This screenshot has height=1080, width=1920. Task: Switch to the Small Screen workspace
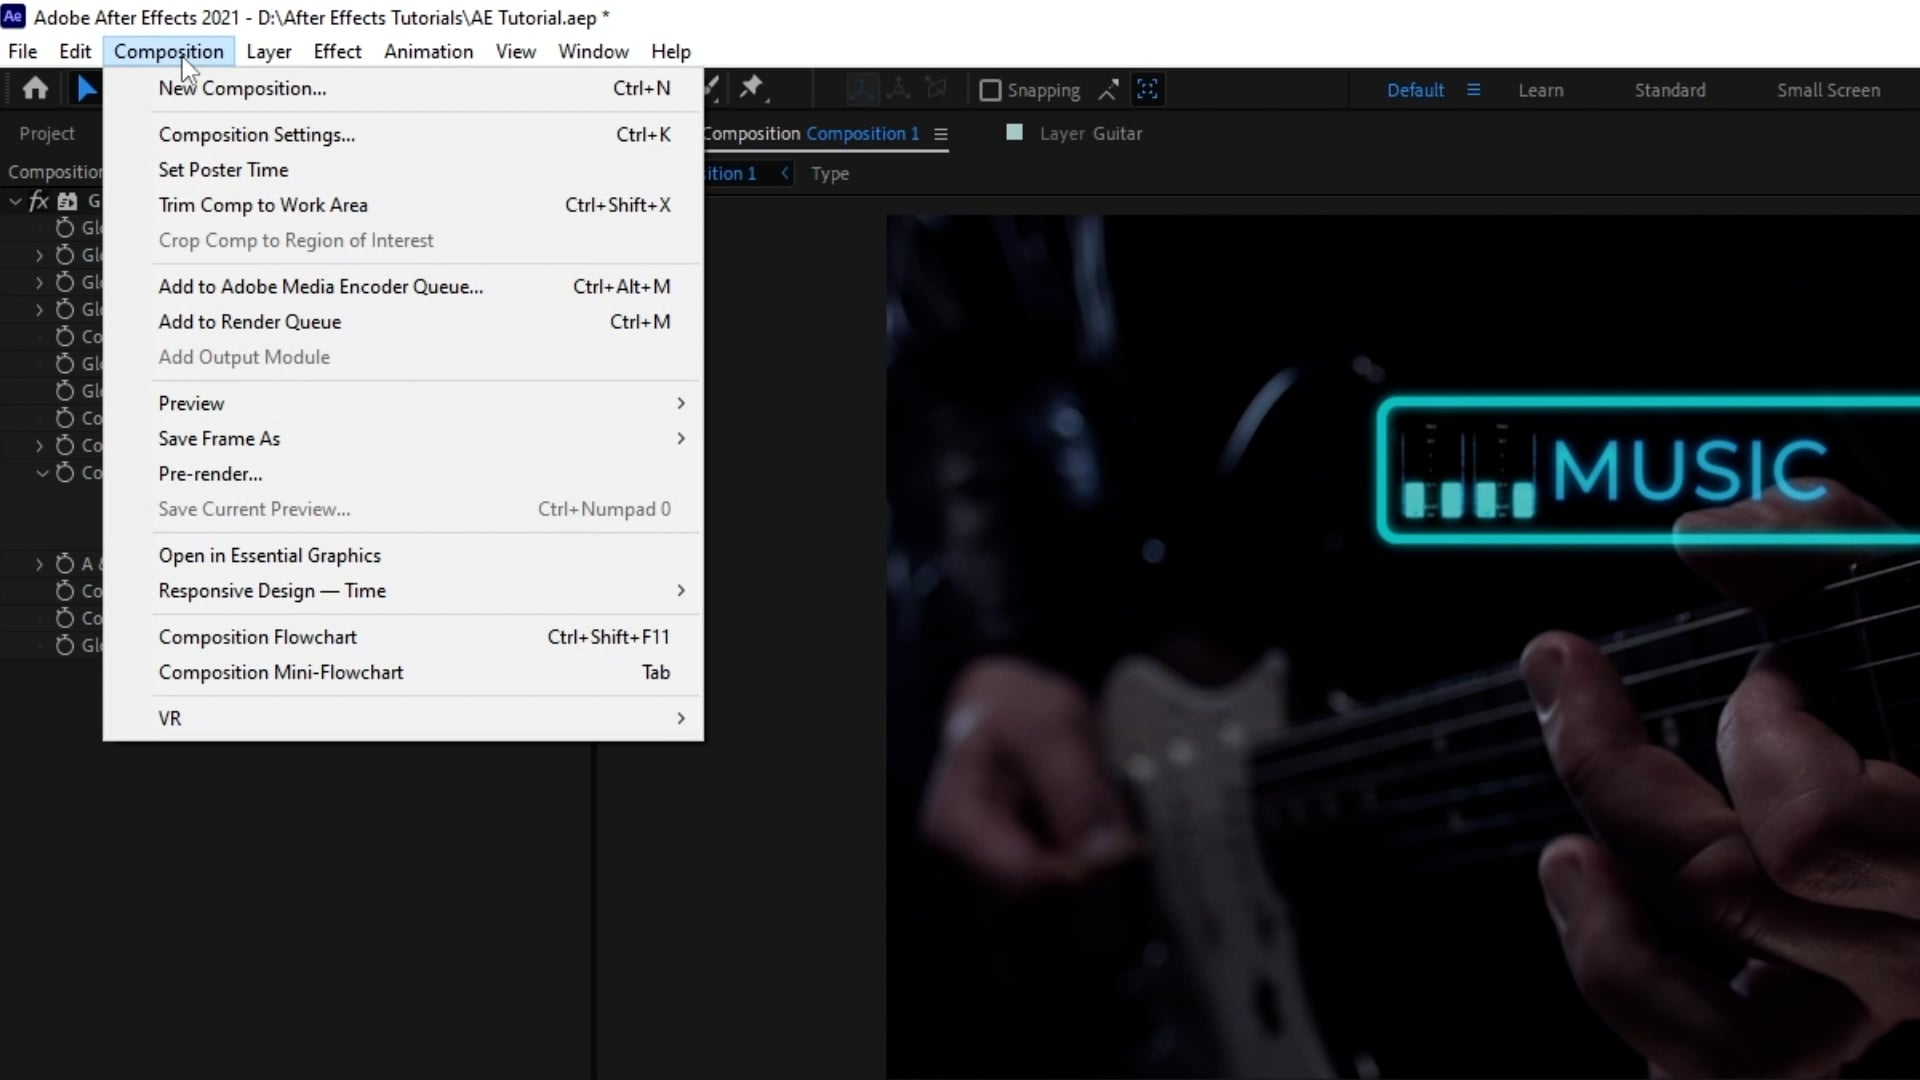(1828, 90)
